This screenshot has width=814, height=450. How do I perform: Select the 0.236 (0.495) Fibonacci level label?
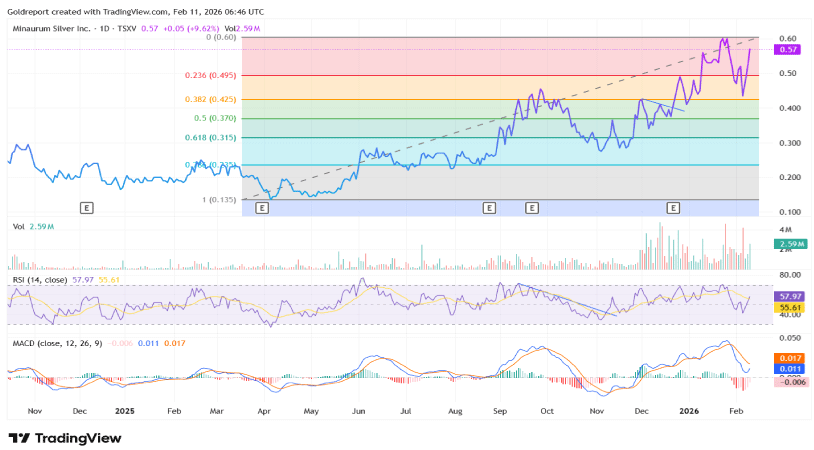pos(209,75)
